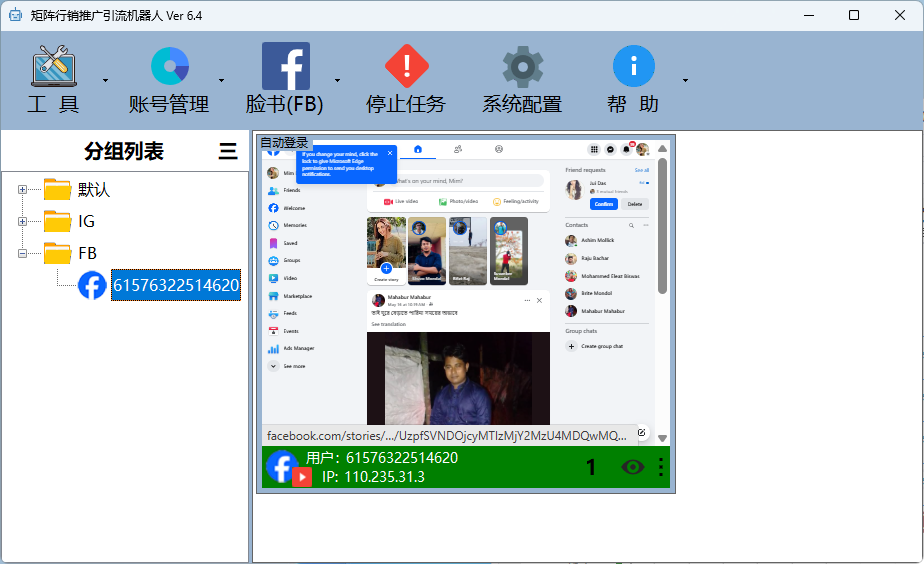
Task: Click the Feeling/activity option
Action: coord(516,202)
